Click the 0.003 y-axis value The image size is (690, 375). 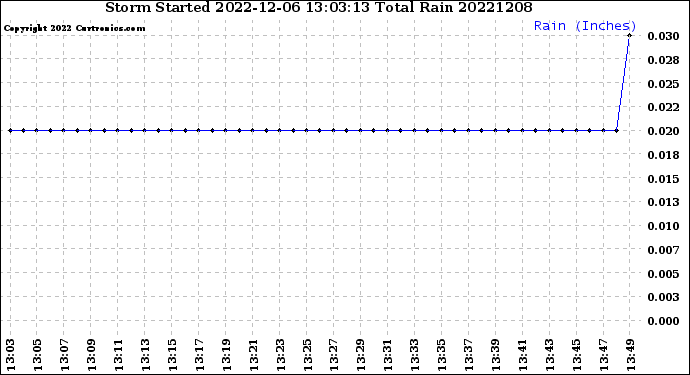[663, 297]
